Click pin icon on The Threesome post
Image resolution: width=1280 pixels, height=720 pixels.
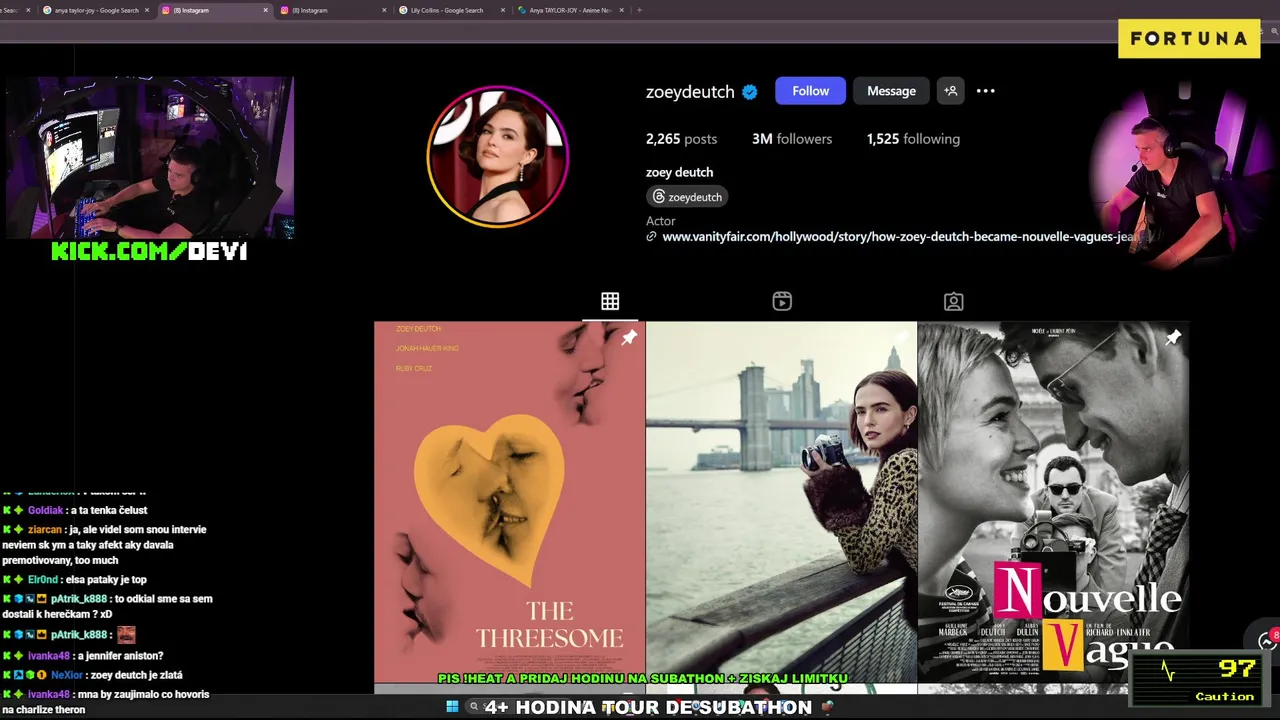(629, 338)
